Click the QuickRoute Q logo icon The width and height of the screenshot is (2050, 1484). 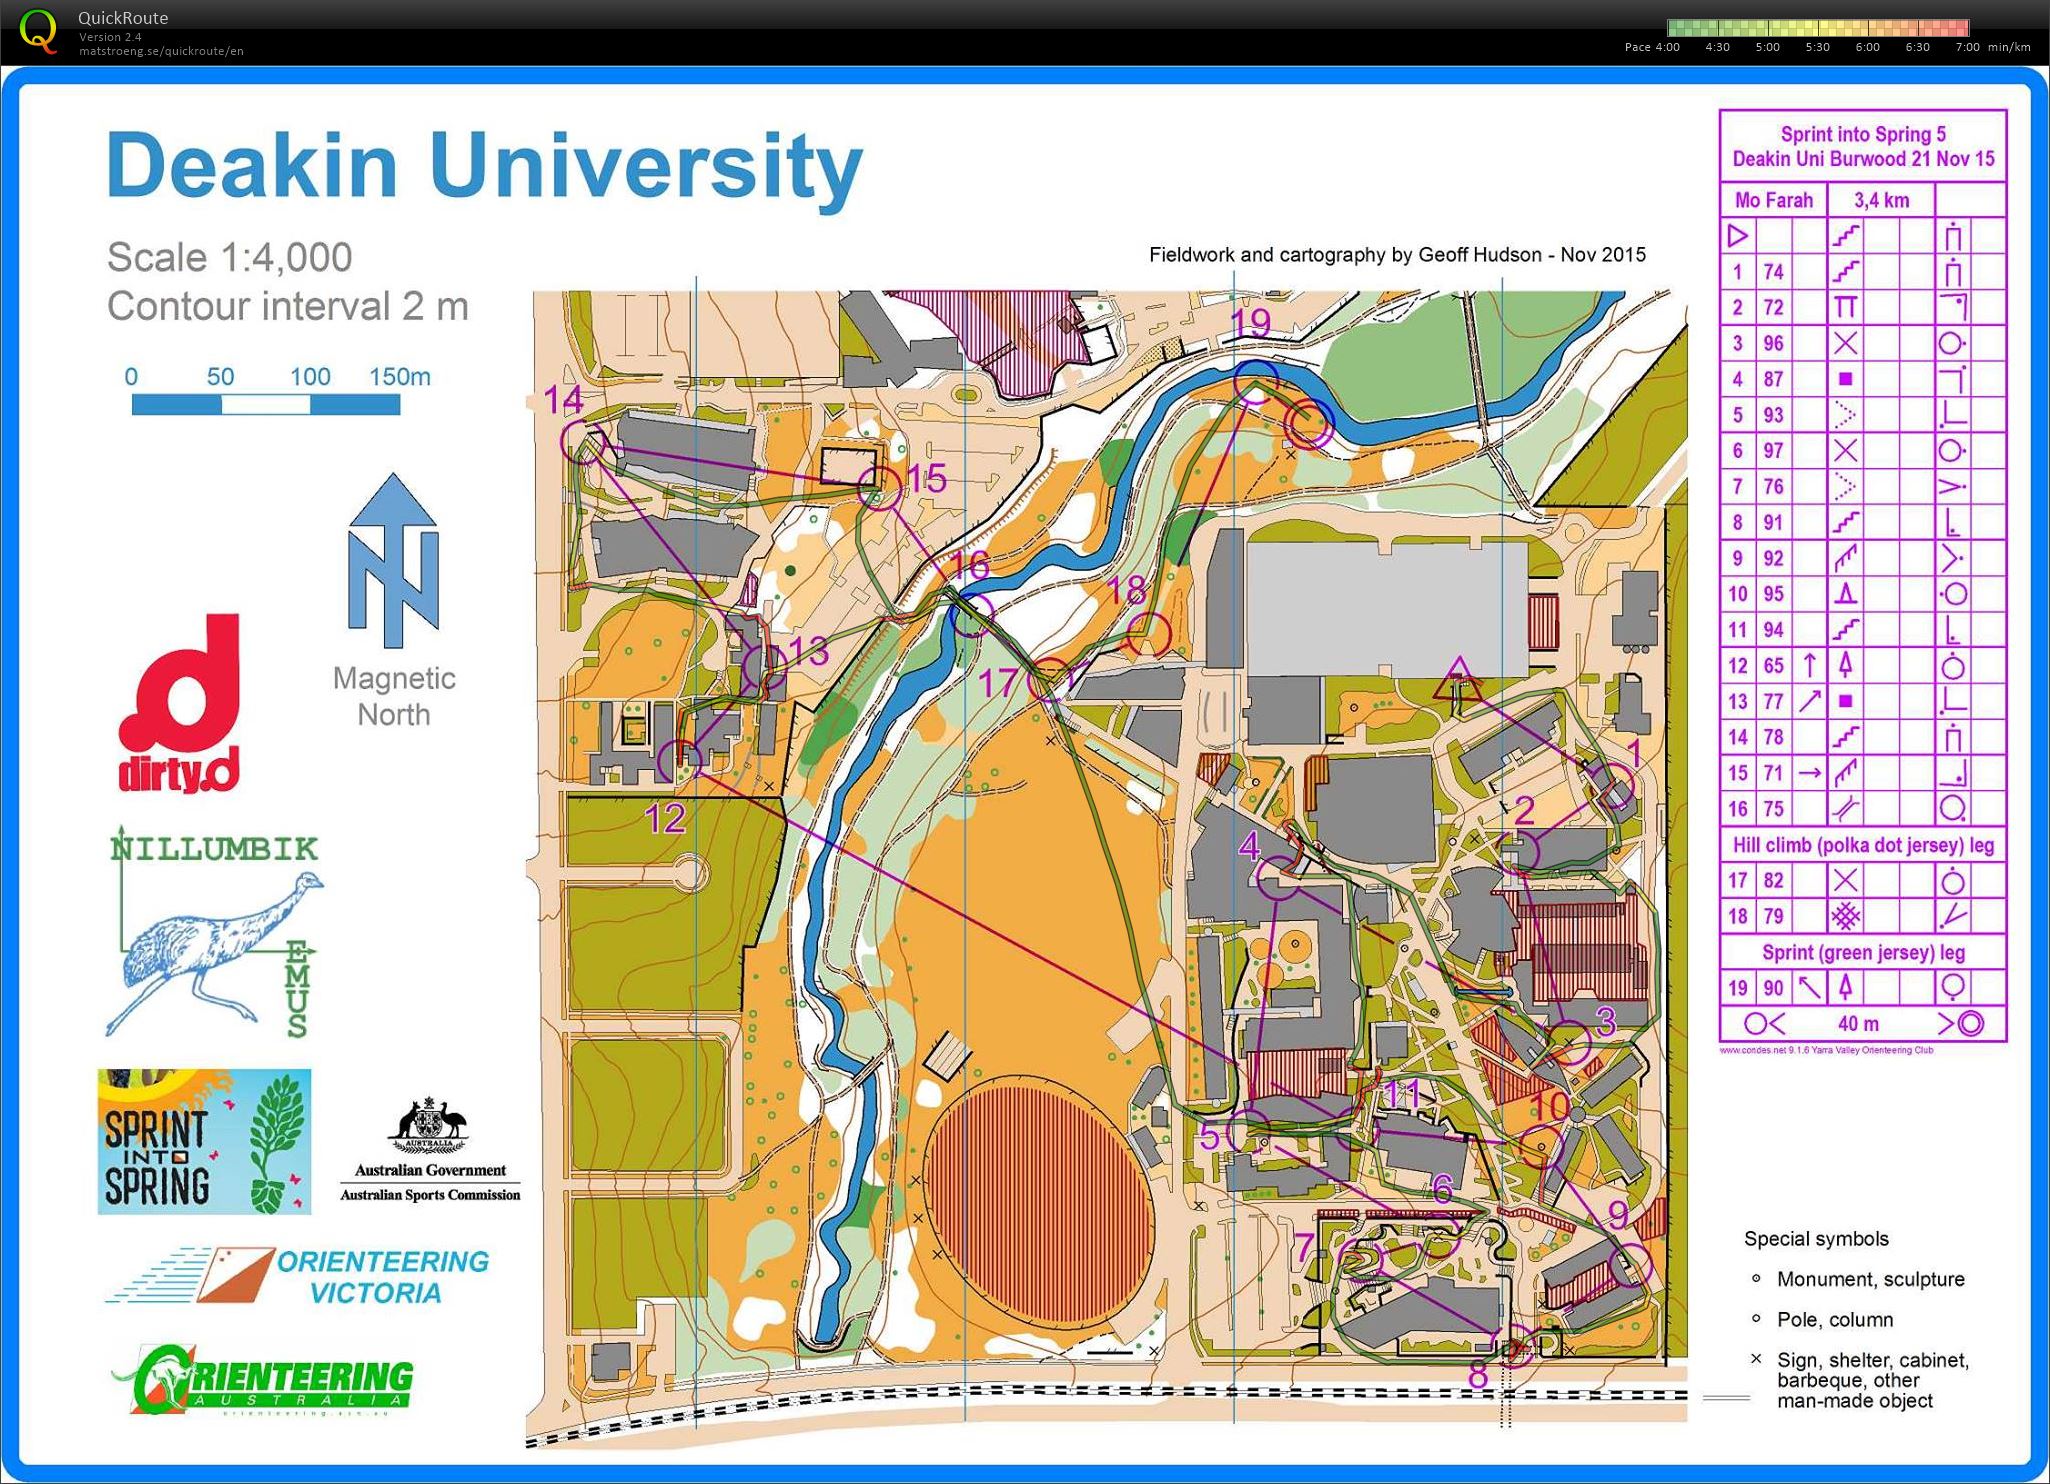click(38, 30)
